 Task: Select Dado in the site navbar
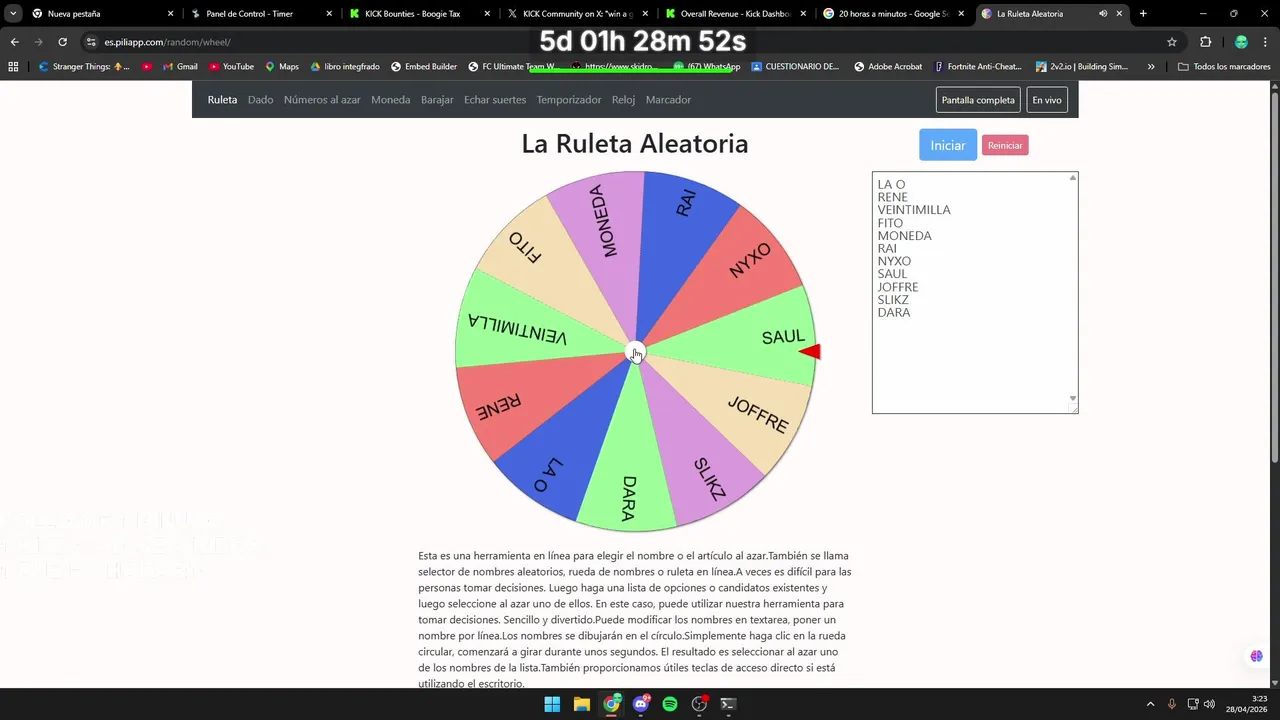pyautogui.click(x=260, y=100)
